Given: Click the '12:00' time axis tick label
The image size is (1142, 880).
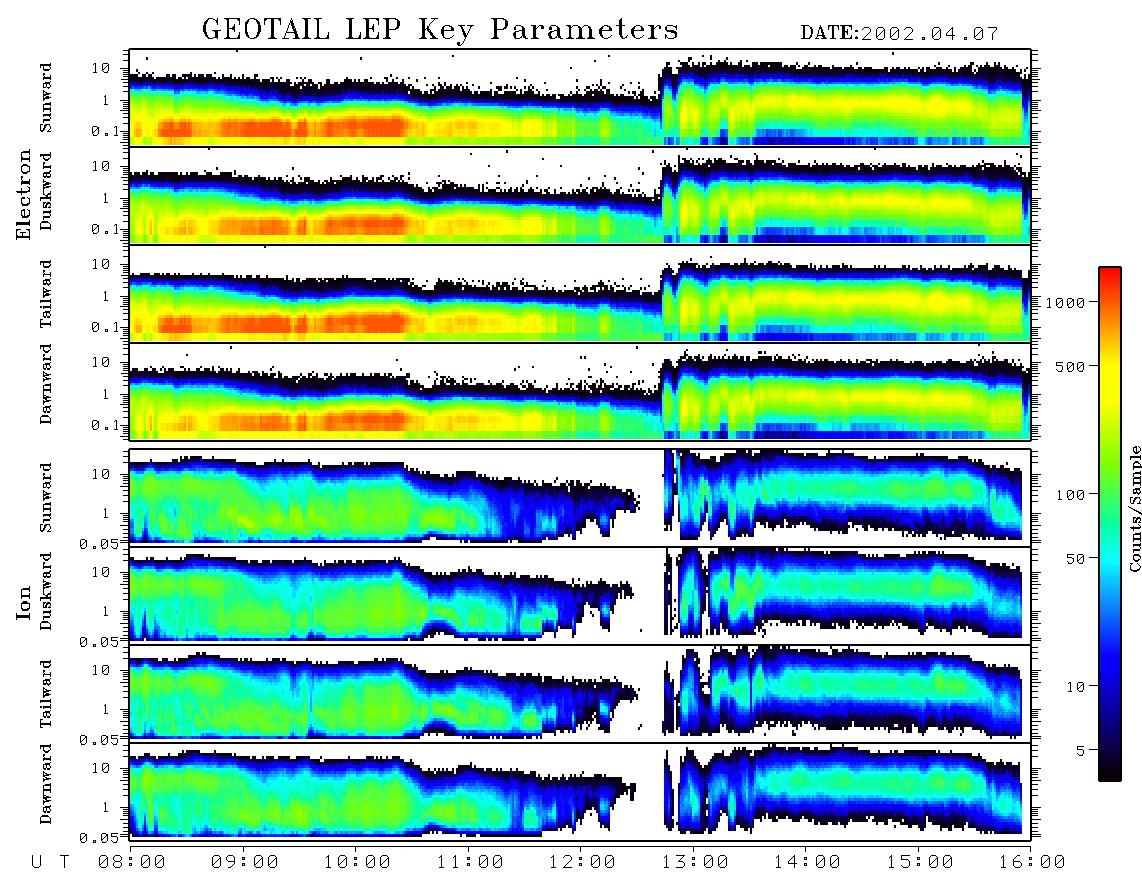Looking at the screenshot, I should coord(583,862).
